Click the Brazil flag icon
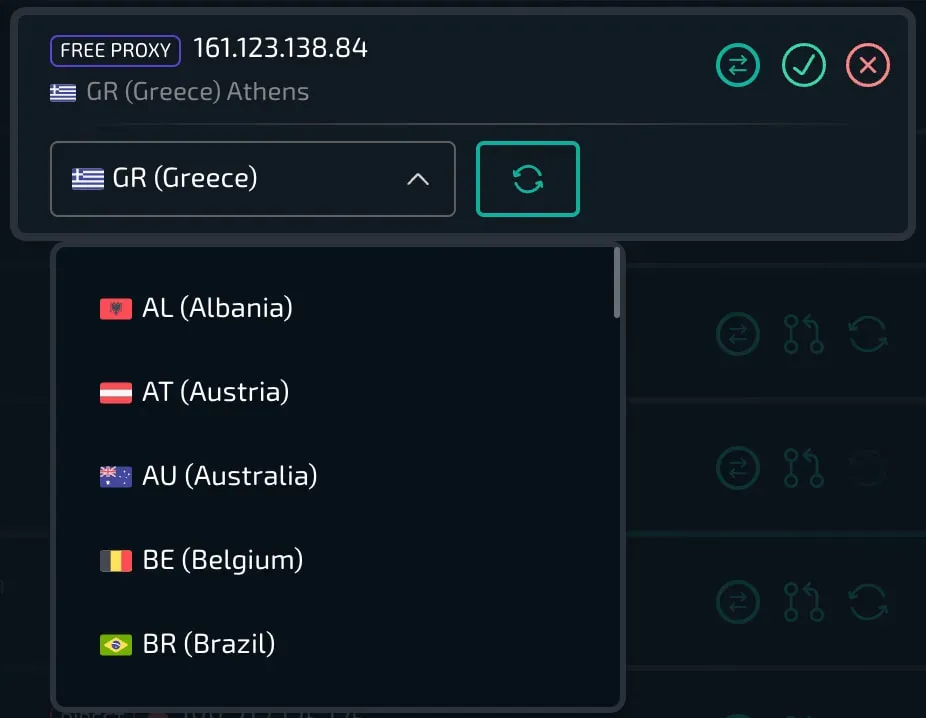The width and height of the screenshot is (926, 718). [x=116, y=644]
